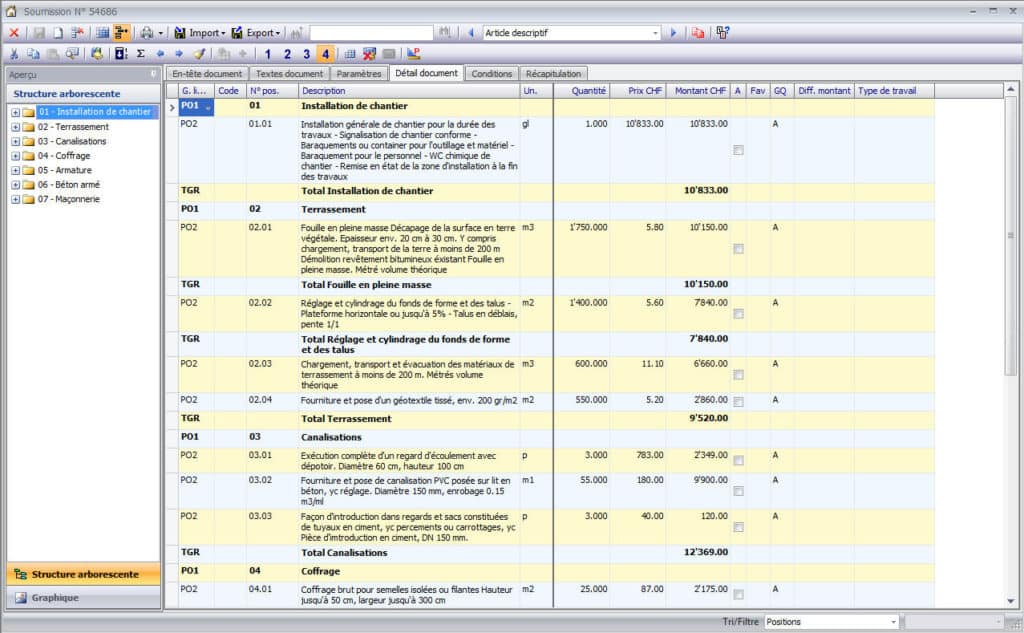Image resolution: width=1024 pixels, height=633 pixels.
Task: Click the bell notification icon
Action: [x=97, y=54]
